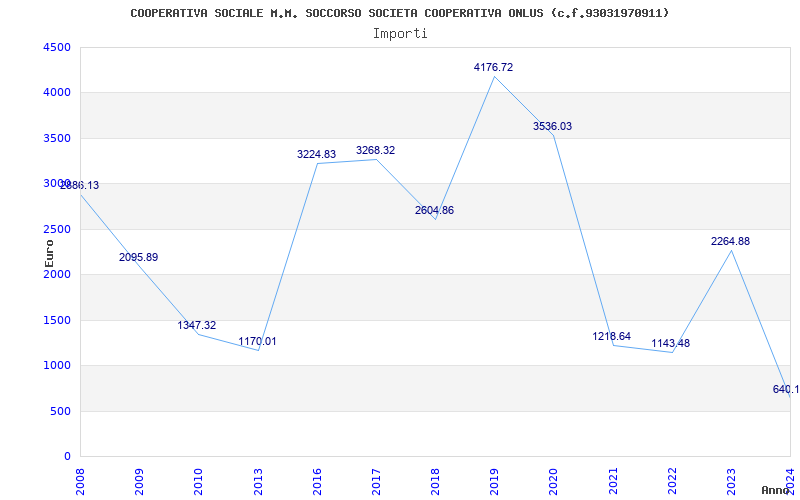This screenshot has height=500, width=800.
Task: Click the 3224.83 data label
Action: point(316,154)
